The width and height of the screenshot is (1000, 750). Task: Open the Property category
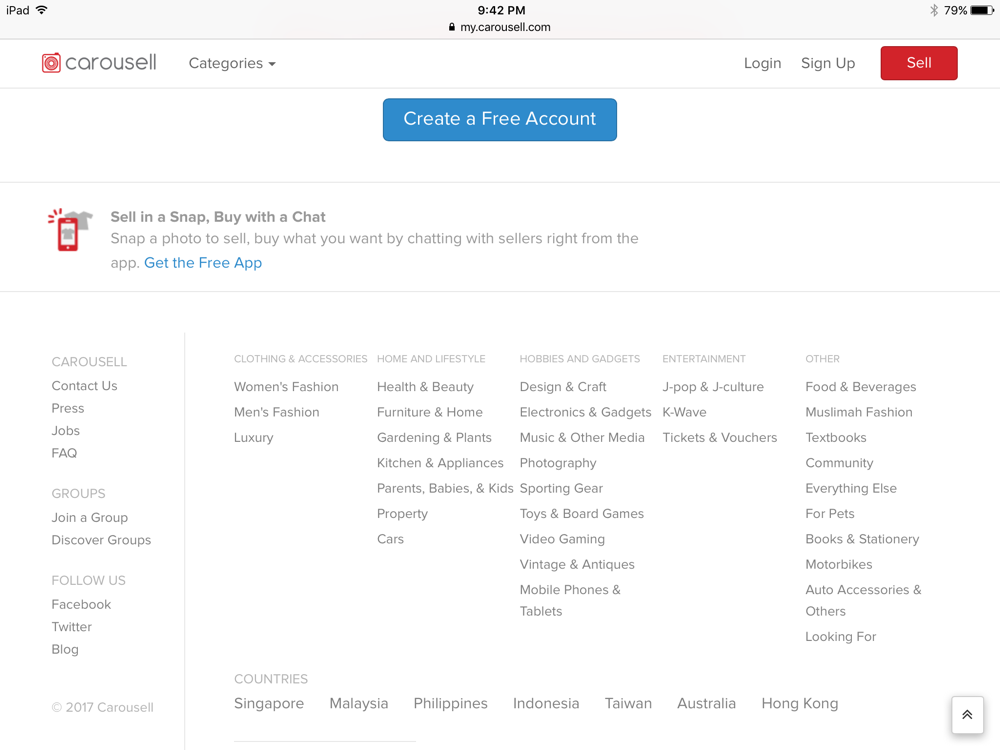(x=402, y=513)
